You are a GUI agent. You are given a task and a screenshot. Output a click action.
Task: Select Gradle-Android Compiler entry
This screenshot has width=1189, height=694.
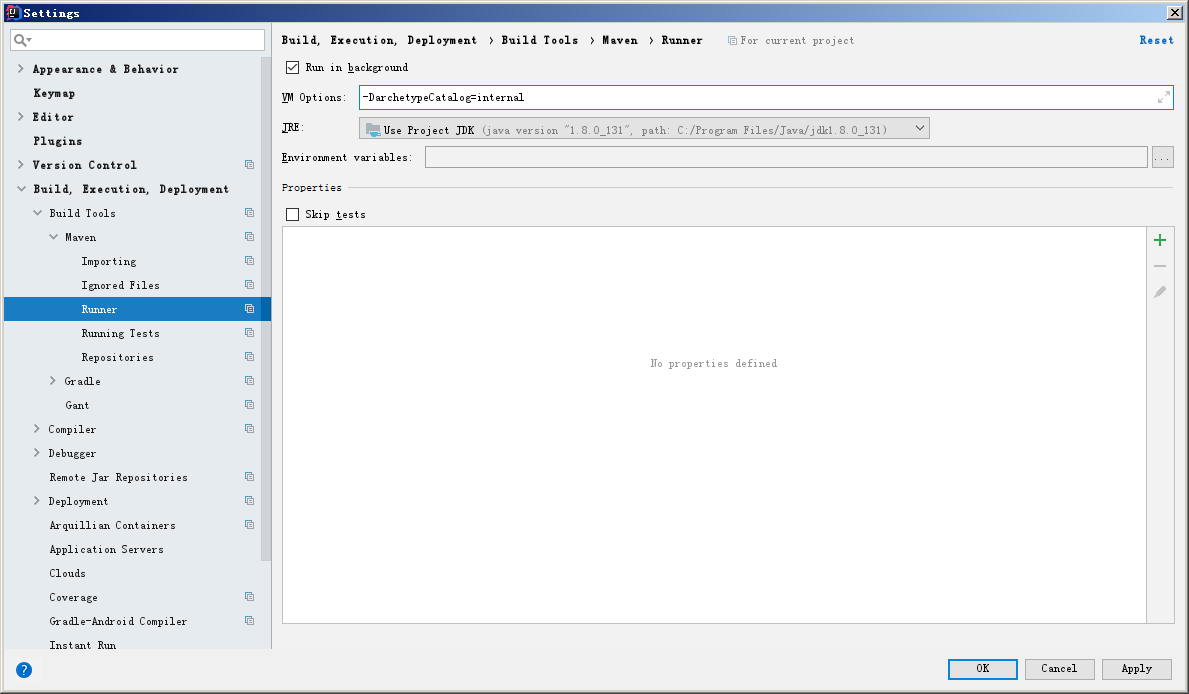tap(118, 621)
